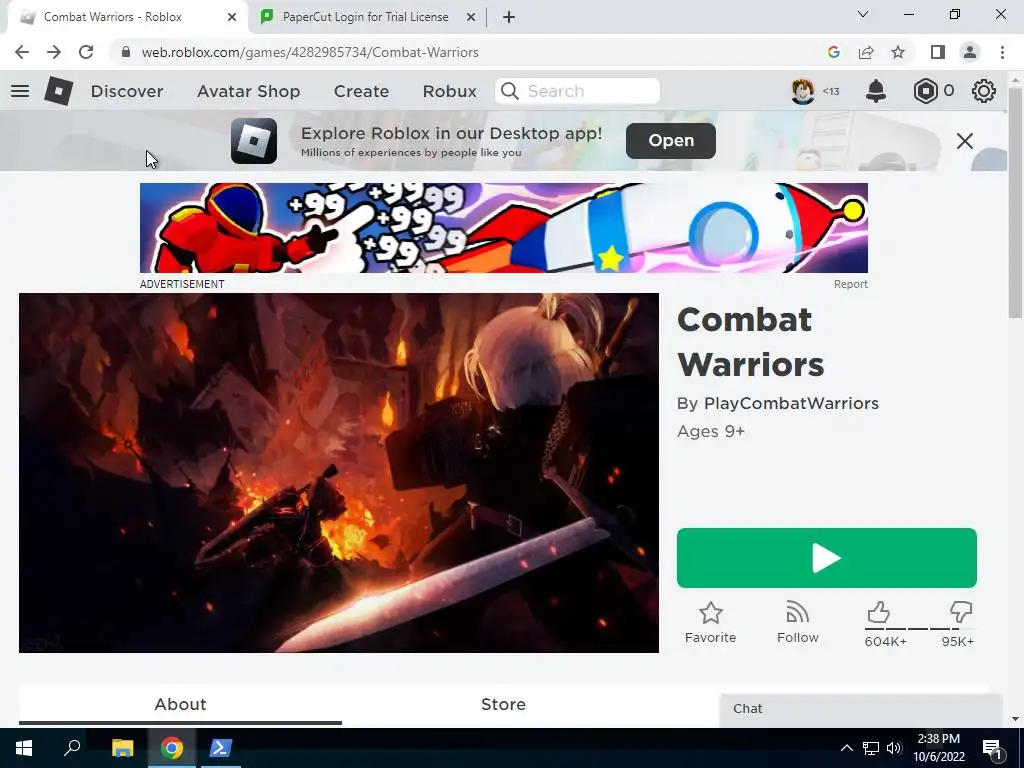1024x768 pixels.
Task: Go to the Create page
Action: [x=361, y=91]
